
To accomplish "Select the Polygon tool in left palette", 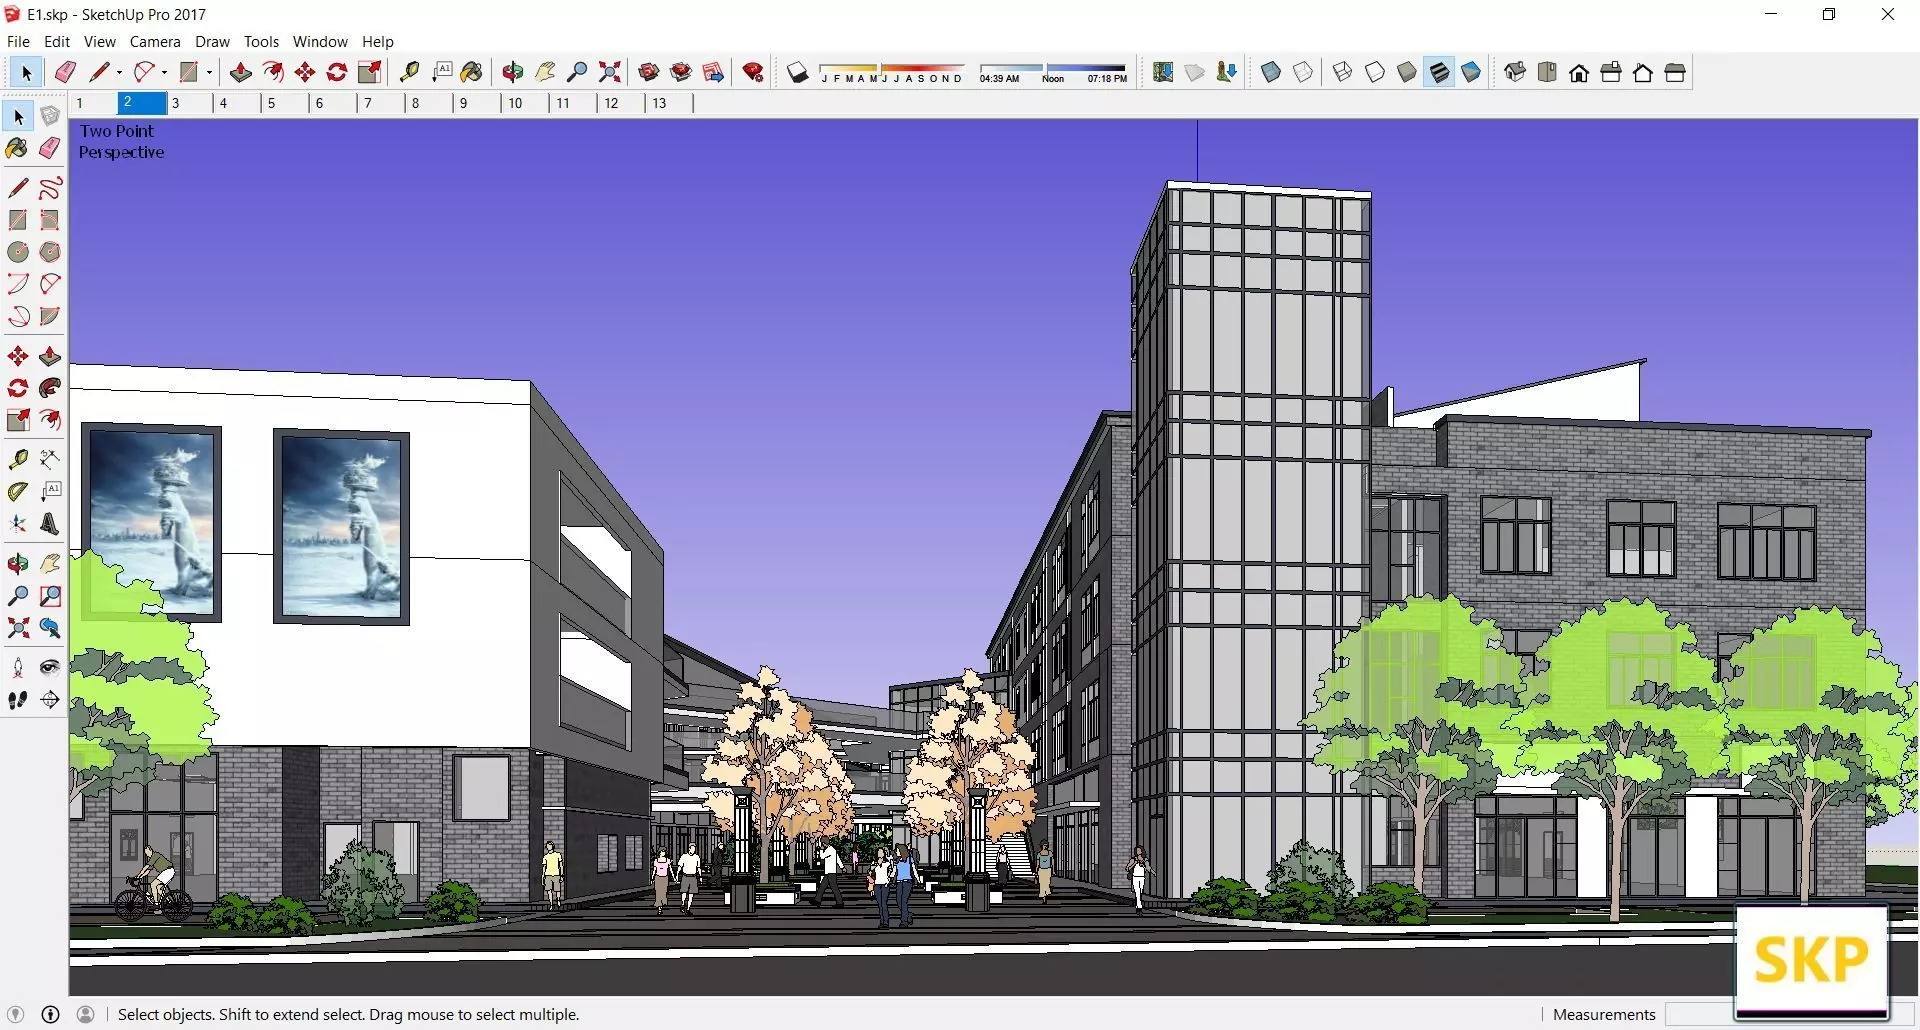I will pos(50,252).
